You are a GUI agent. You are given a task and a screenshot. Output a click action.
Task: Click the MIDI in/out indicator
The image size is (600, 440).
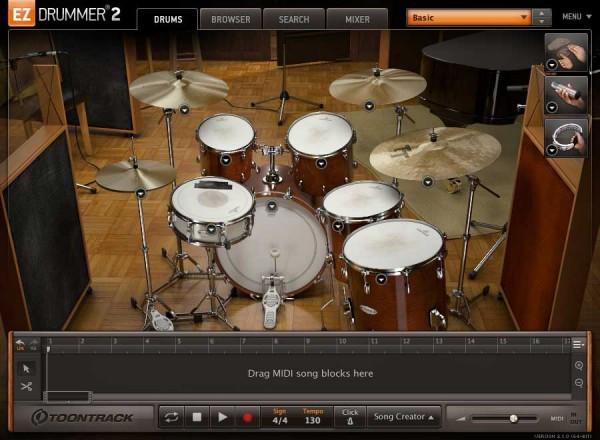[x=566, y=419]
